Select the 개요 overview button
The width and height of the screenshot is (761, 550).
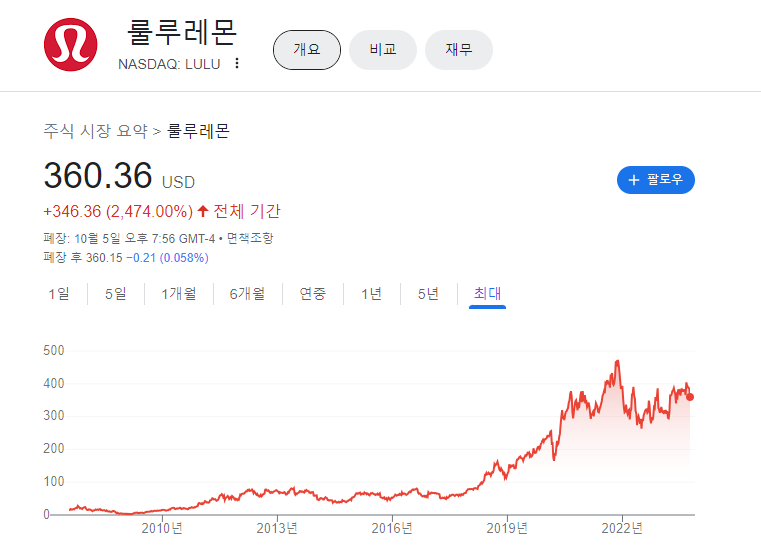pyautogui.click(x=307, y=50)
